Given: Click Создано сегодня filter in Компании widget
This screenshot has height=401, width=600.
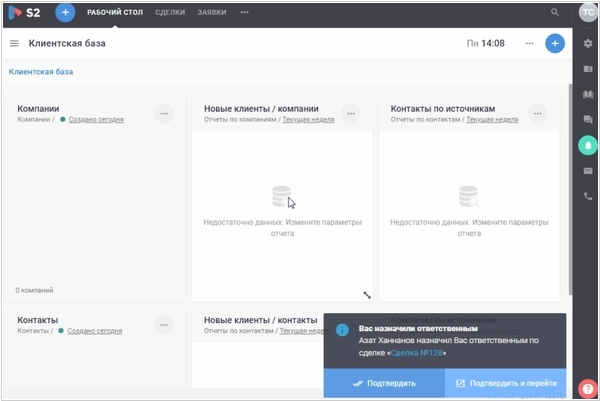Looking at the screenshot, I should (96, 119).
